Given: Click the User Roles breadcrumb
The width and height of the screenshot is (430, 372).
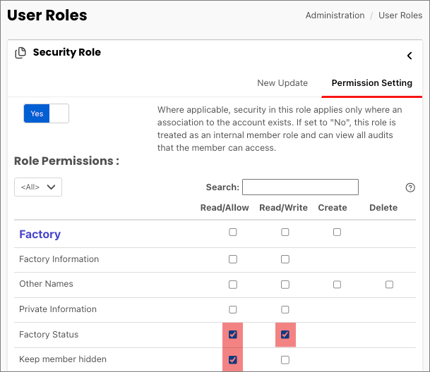Looking at the screenshot, I should pos(400,15).
